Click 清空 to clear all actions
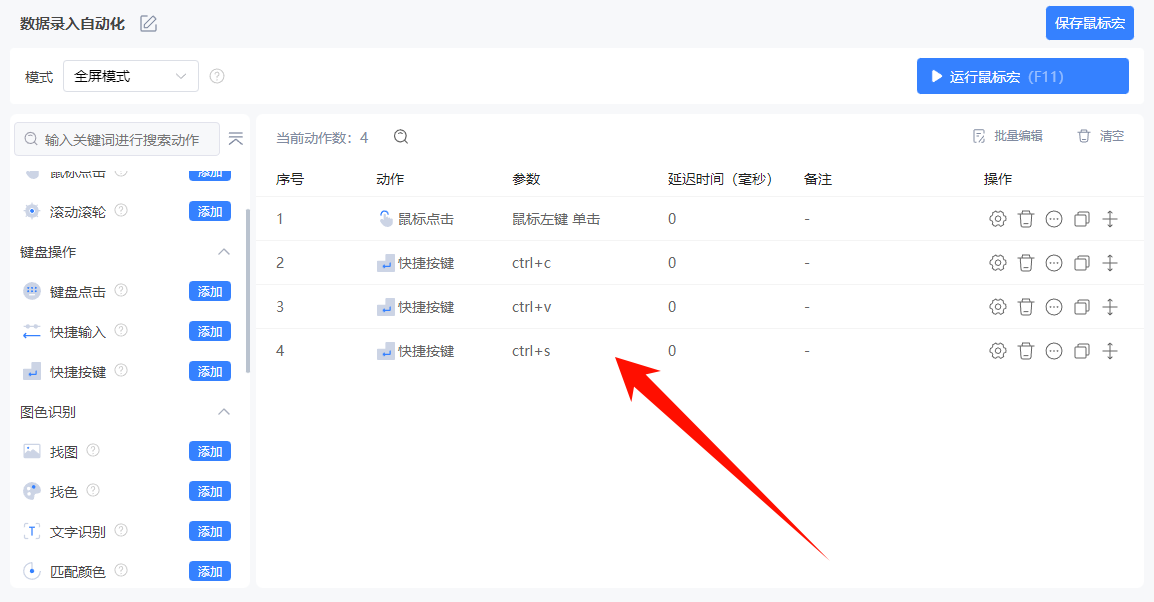The image size is (1154, 602). click(1101, 136)
